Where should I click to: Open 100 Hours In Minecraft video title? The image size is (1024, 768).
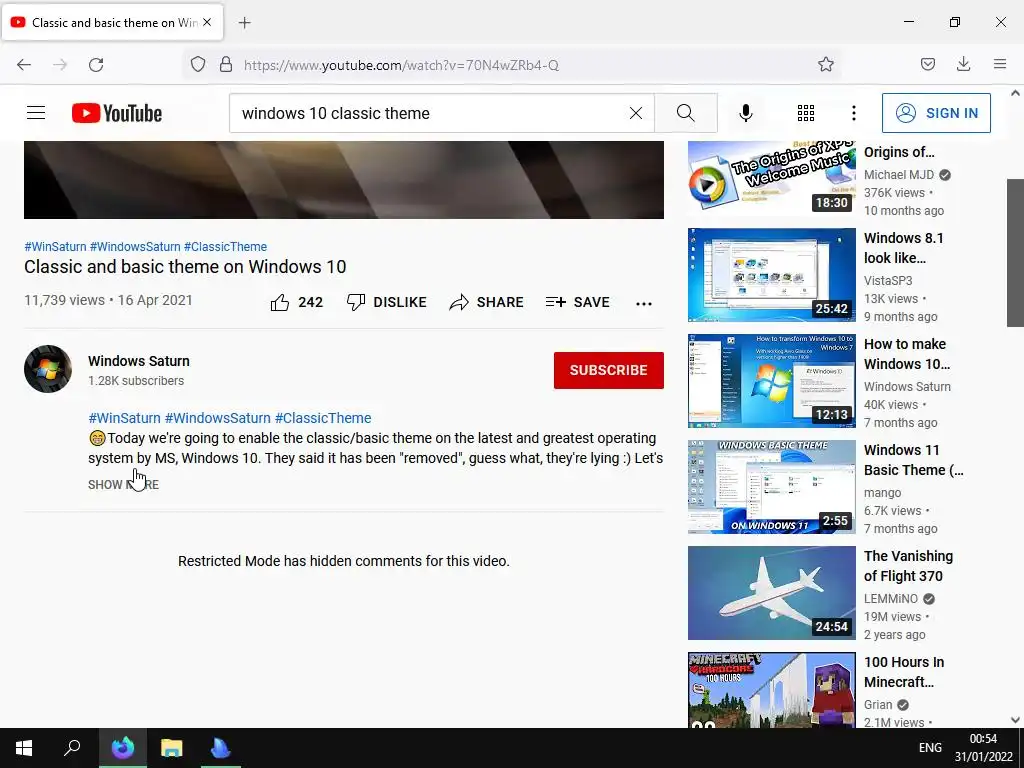[x=904, y=672]
